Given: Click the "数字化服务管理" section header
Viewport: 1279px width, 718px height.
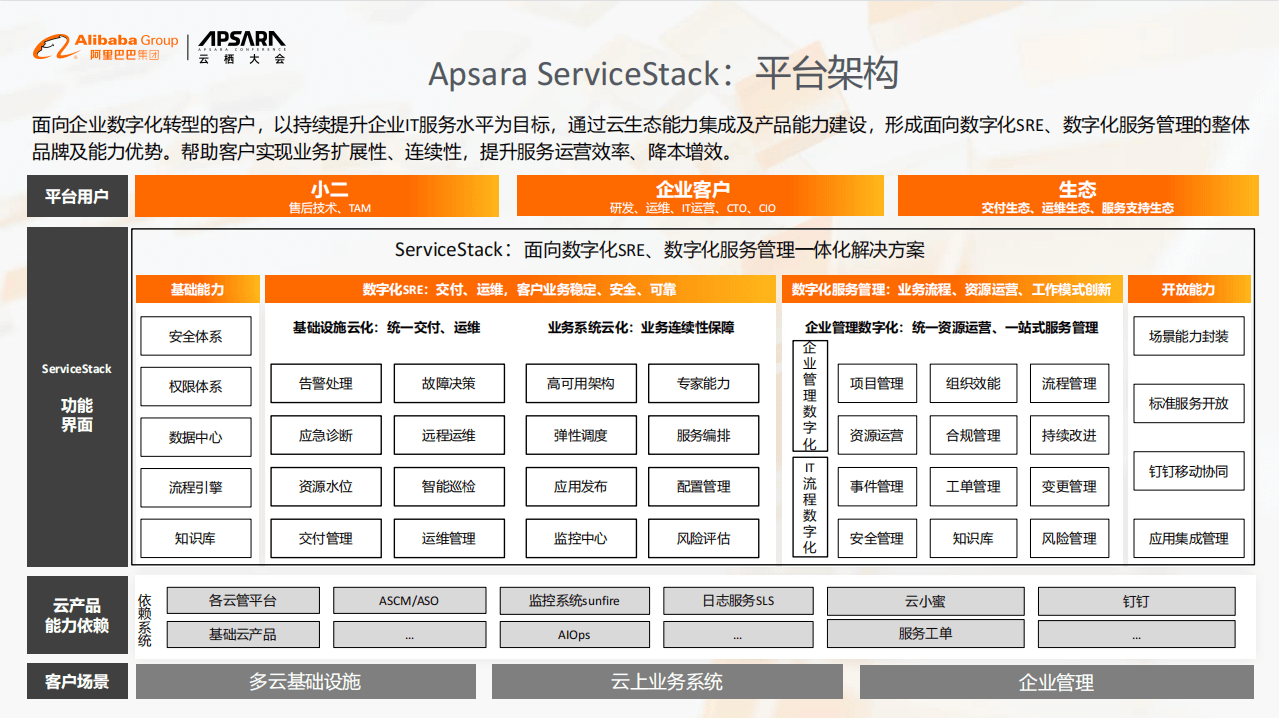Looking at the screenshot, I should tap(951, 290).
